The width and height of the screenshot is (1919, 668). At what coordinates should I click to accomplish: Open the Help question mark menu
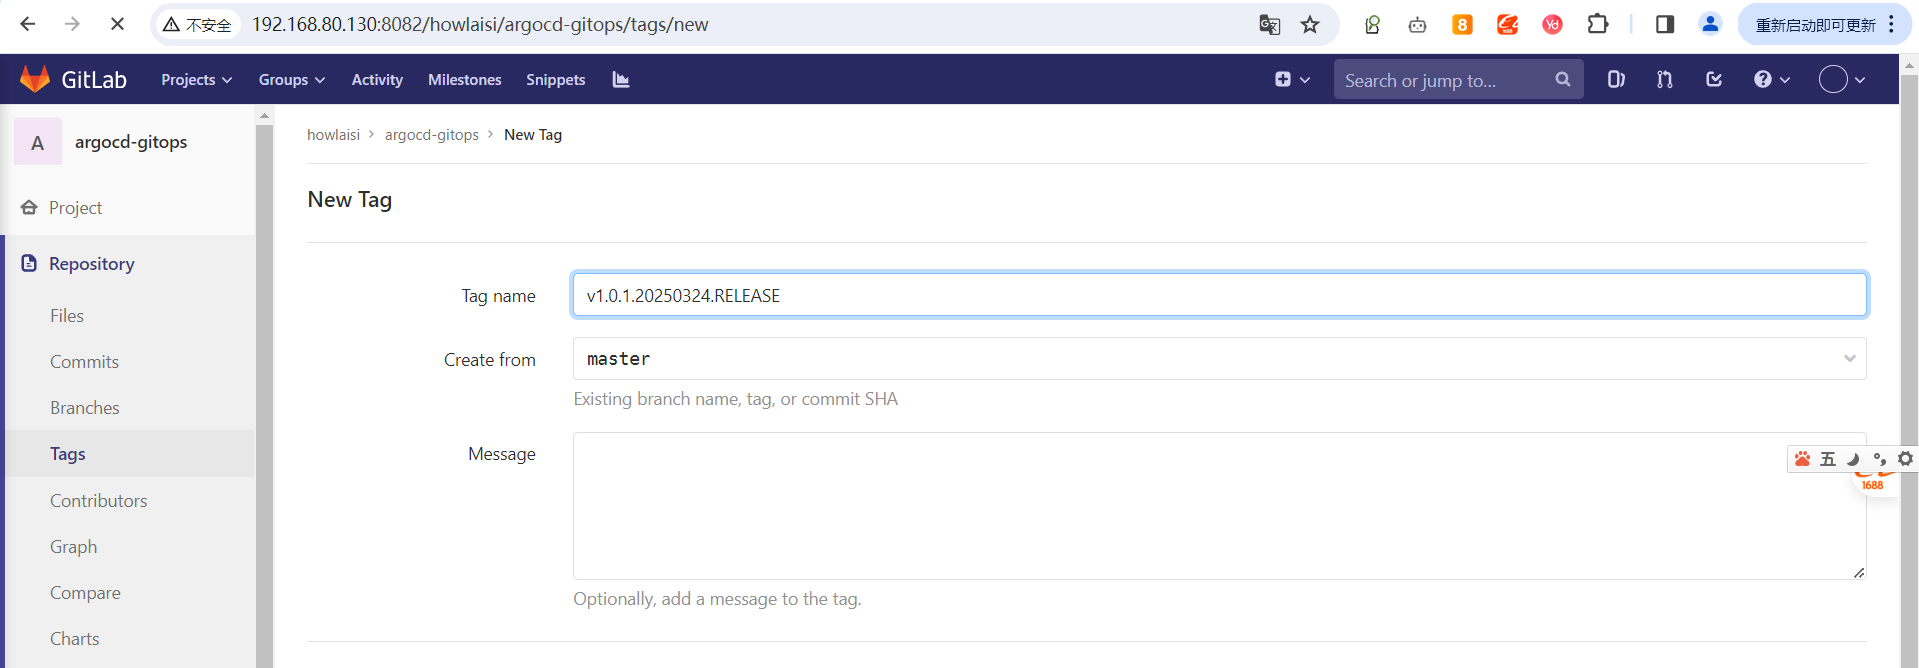1771,80
